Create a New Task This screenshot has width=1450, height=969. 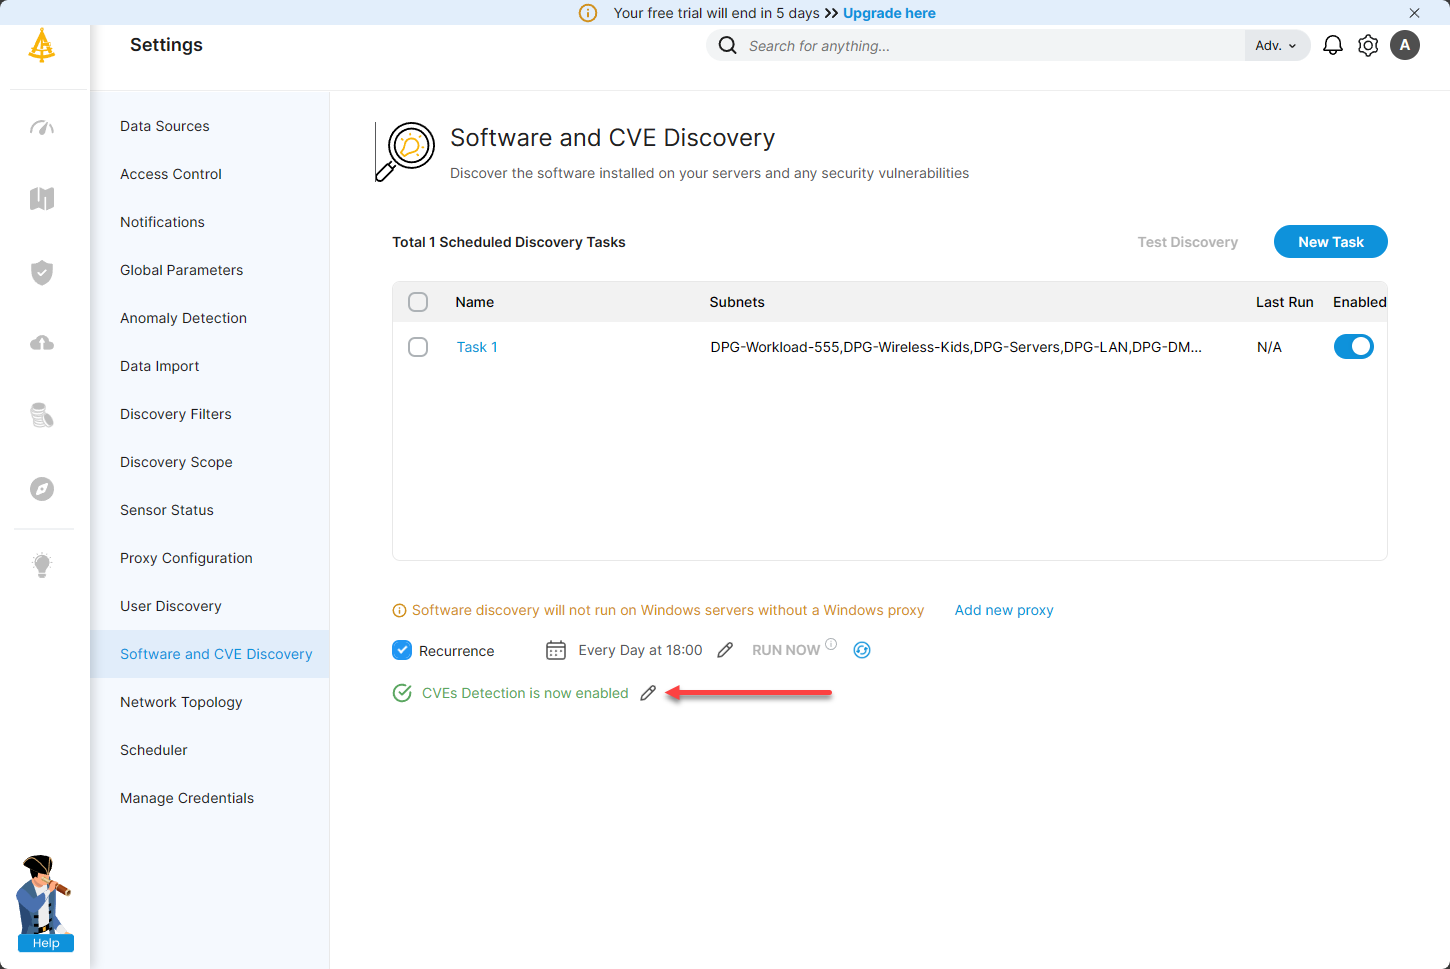point(1331,242)
